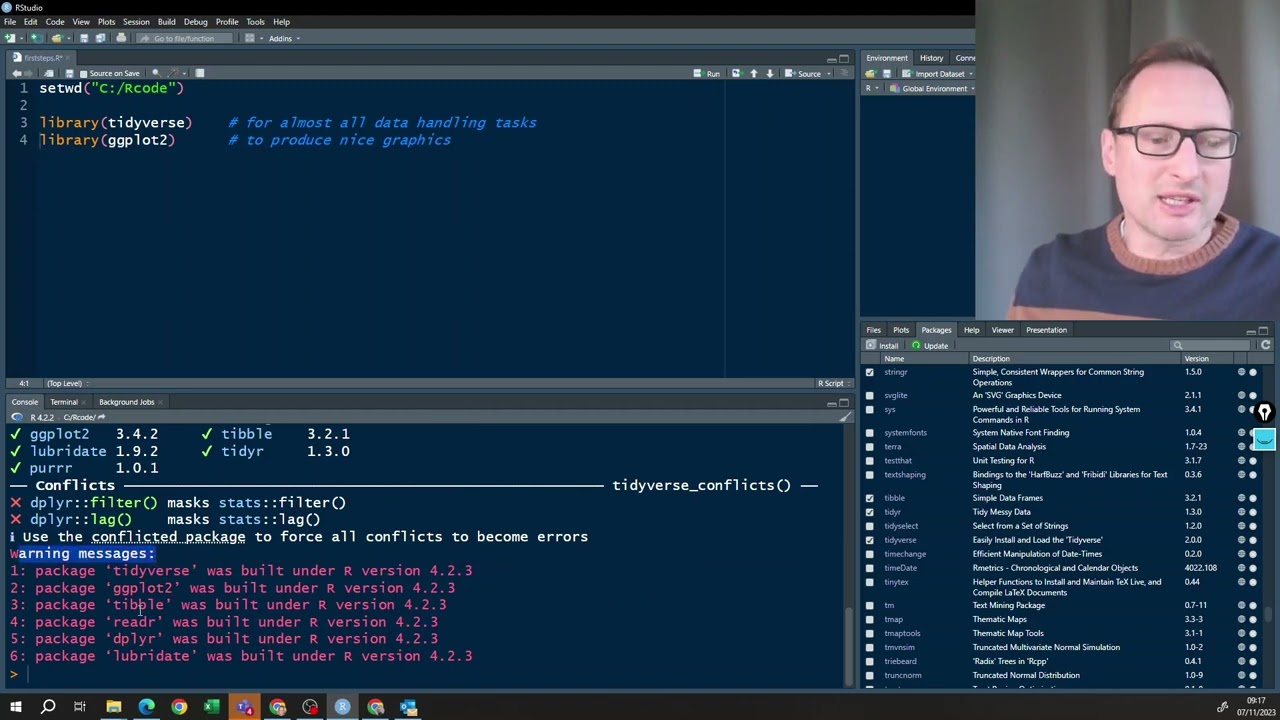Open web documentation globe for stringr
The height and width of the screenshot is (720, 1280).
pyautogui.click(x=1242, y=372)
